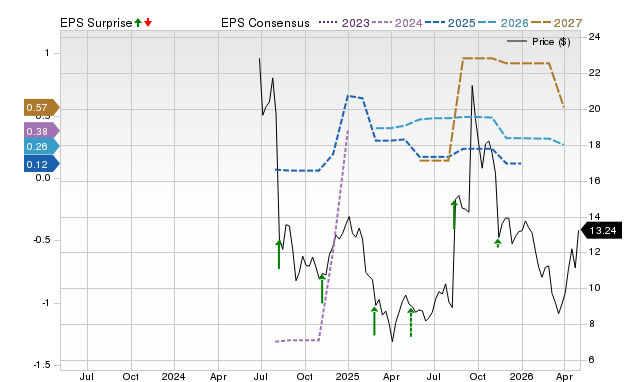640x382 pixels.
Task: Click the 2024 x-axis label
Action: point(173,376)
